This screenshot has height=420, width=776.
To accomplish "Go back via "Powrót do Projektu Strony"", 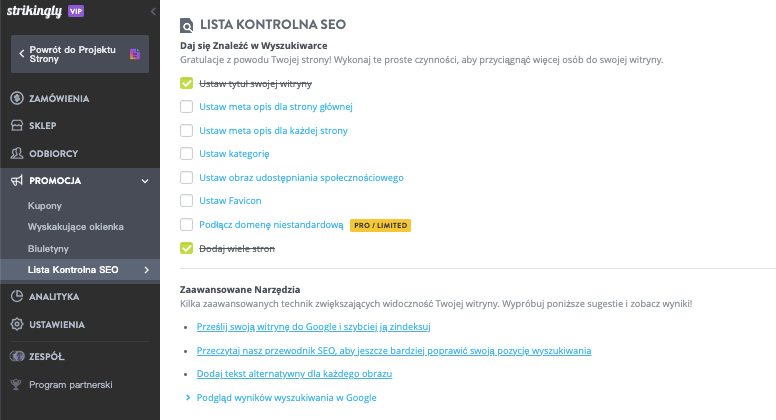I will point(79,53).
